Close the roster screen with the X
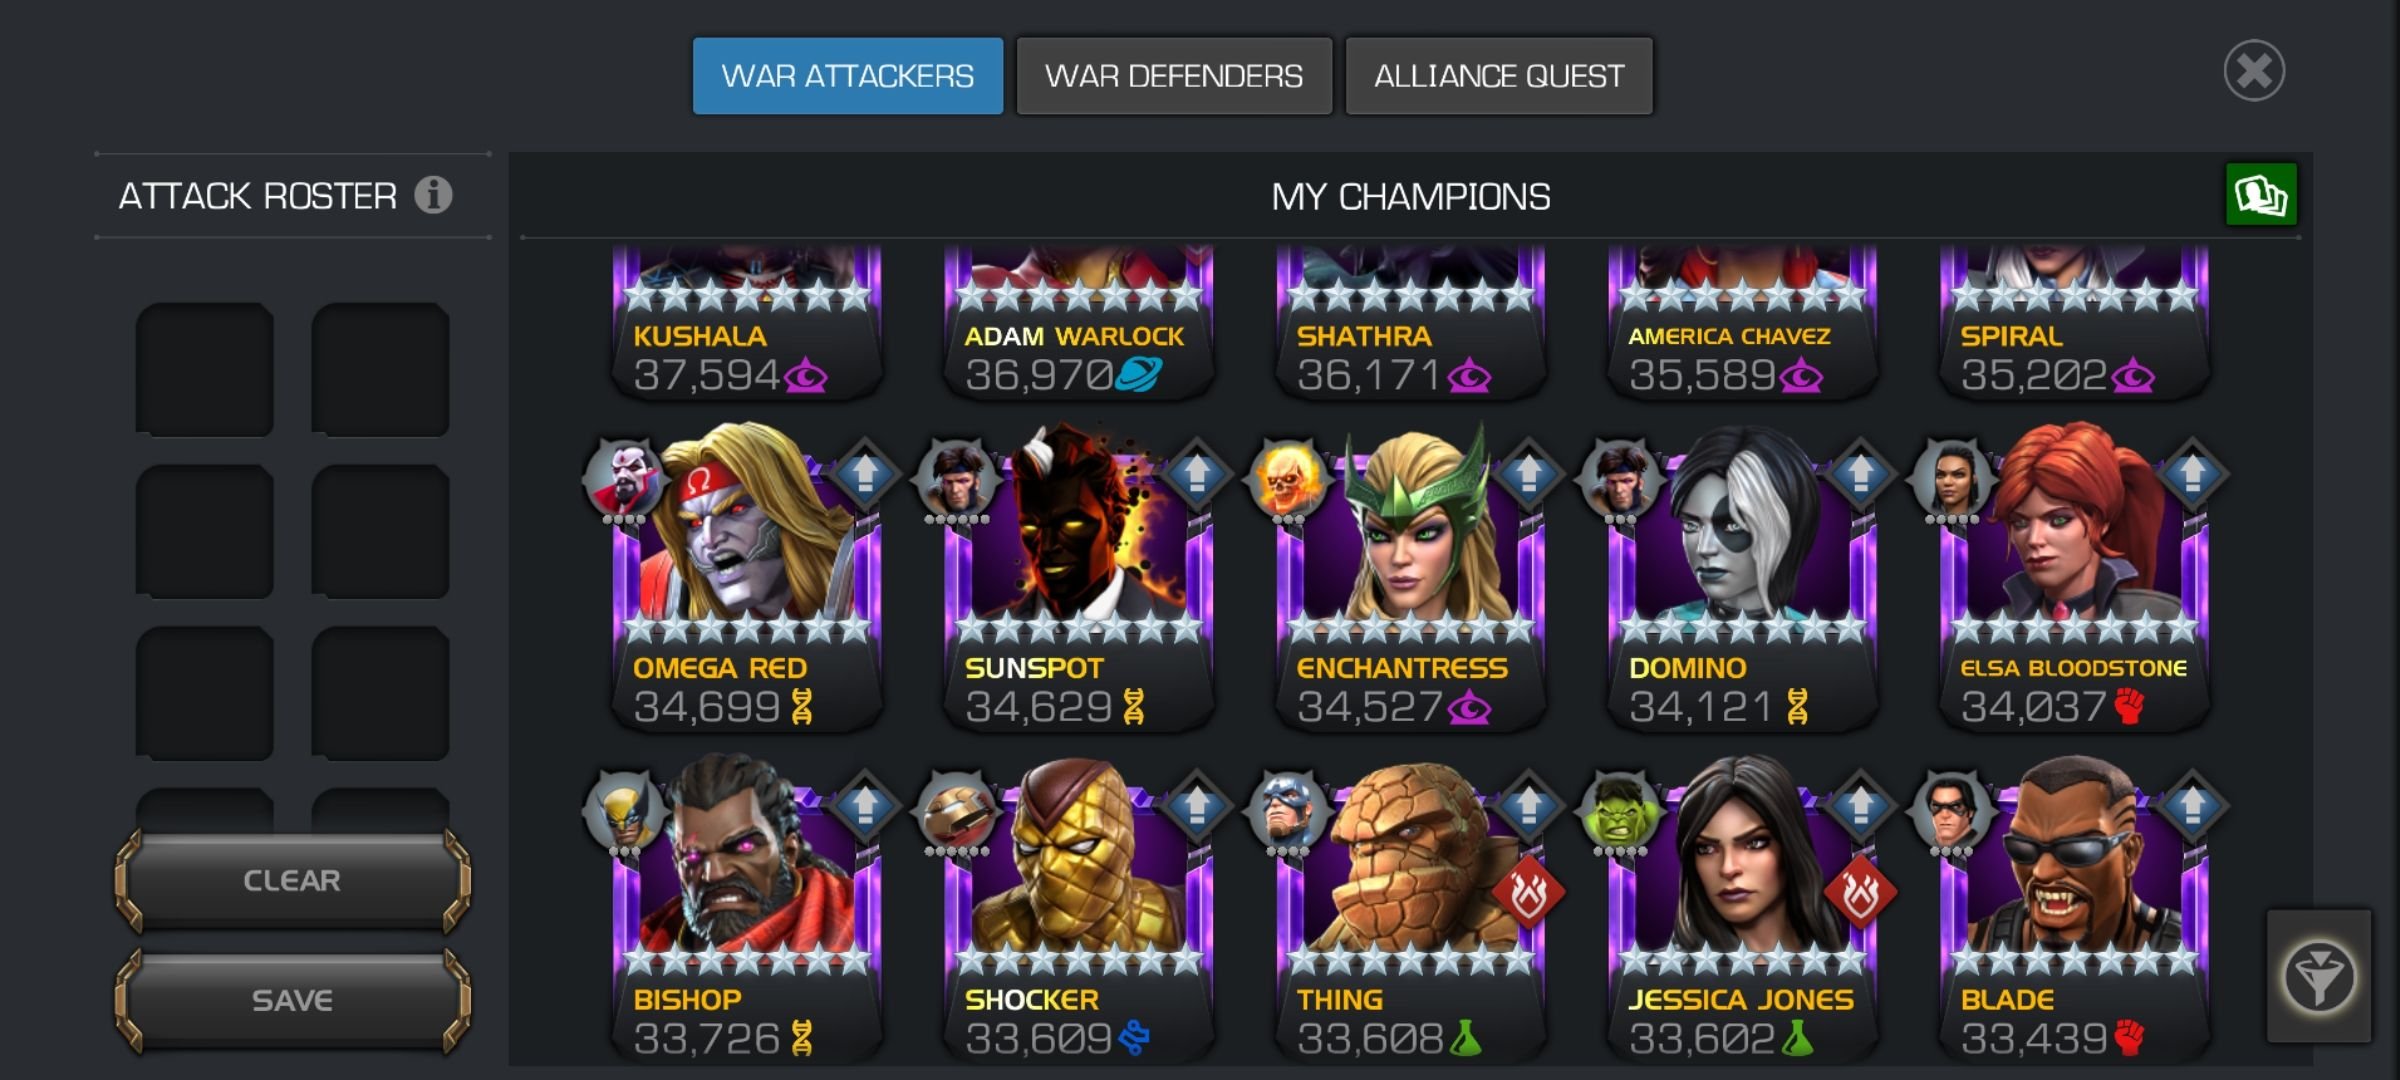 point(2254,71)
